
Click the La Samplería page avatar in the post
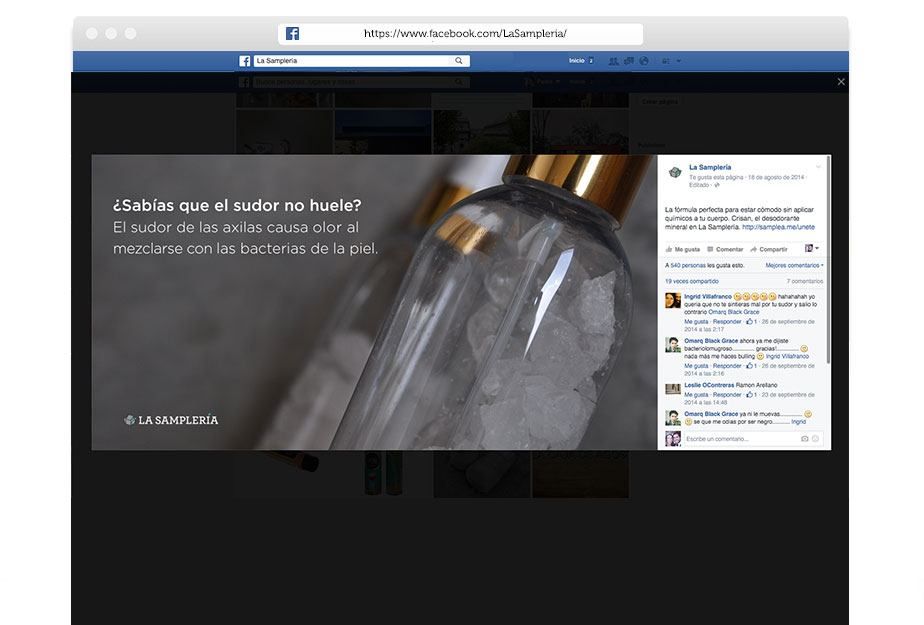tap(675, 173)
